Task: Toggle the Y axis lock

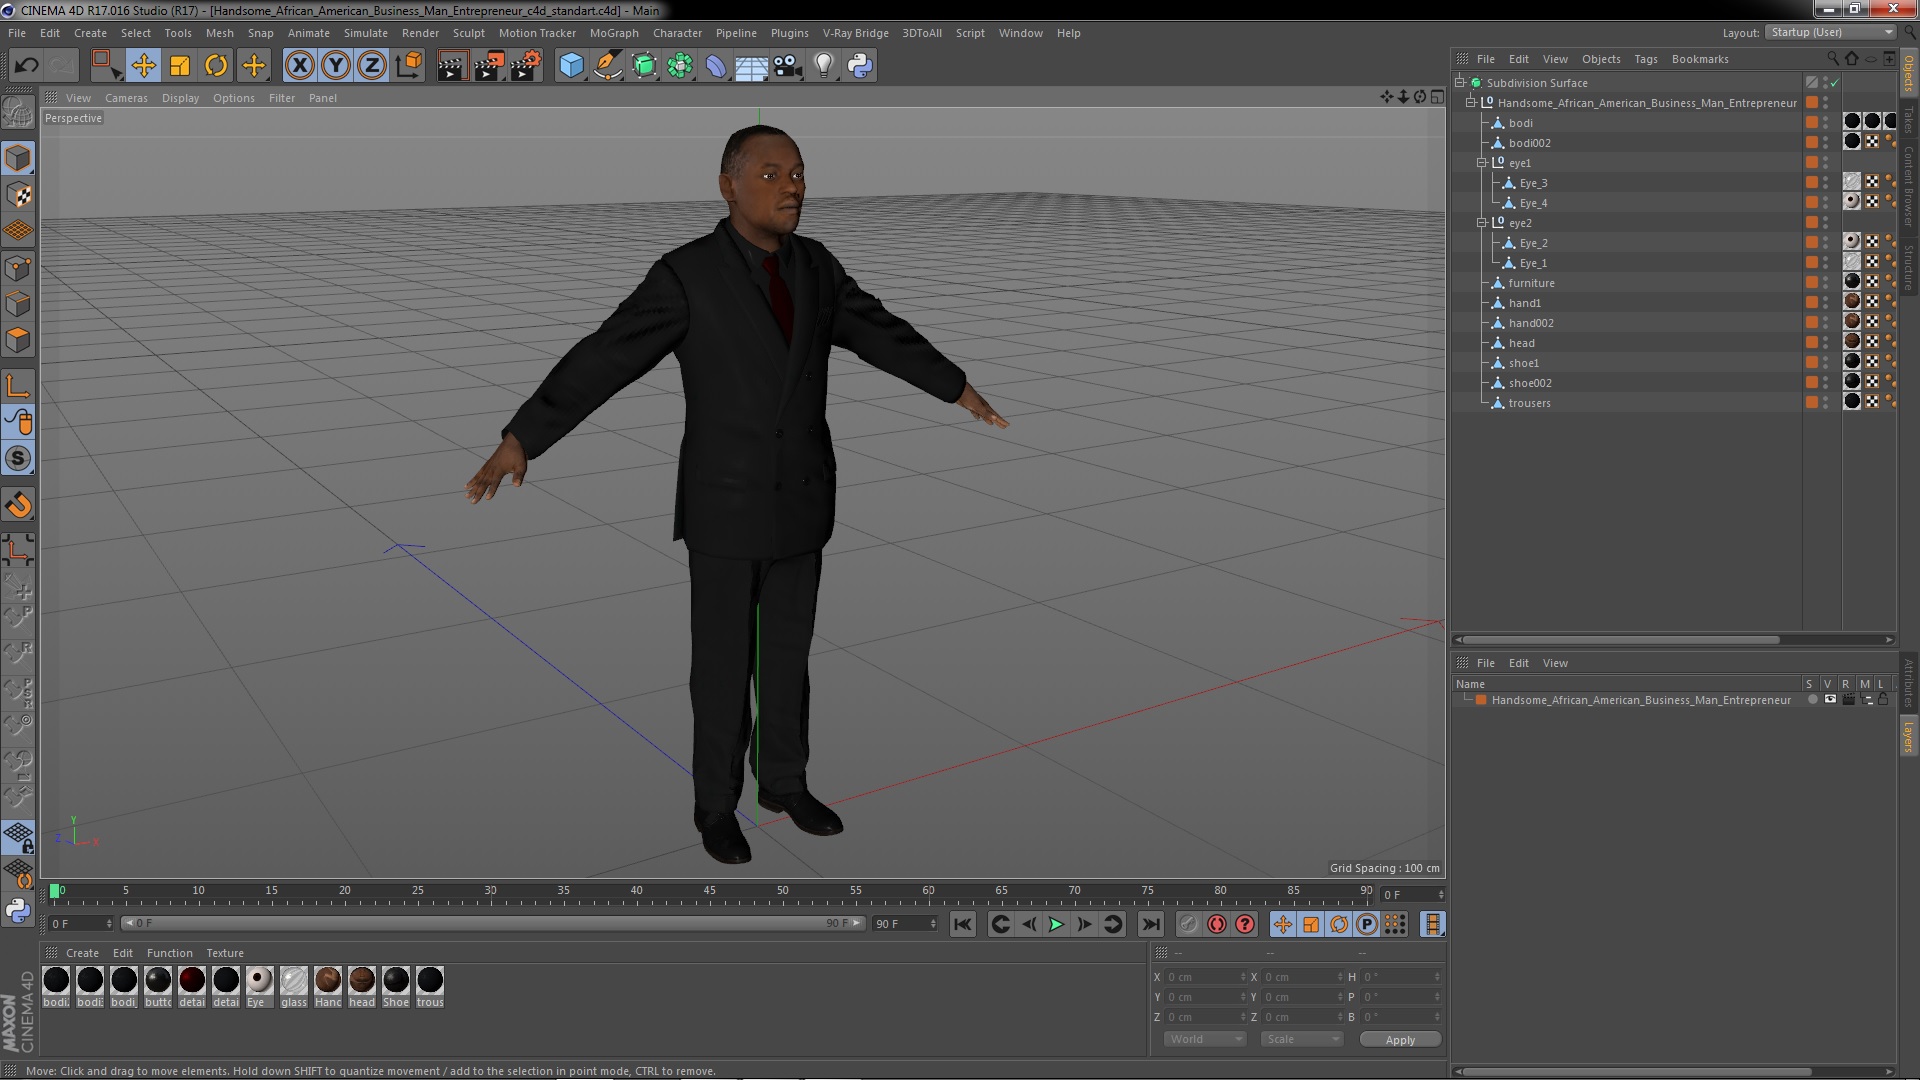Action: [335, 66]
